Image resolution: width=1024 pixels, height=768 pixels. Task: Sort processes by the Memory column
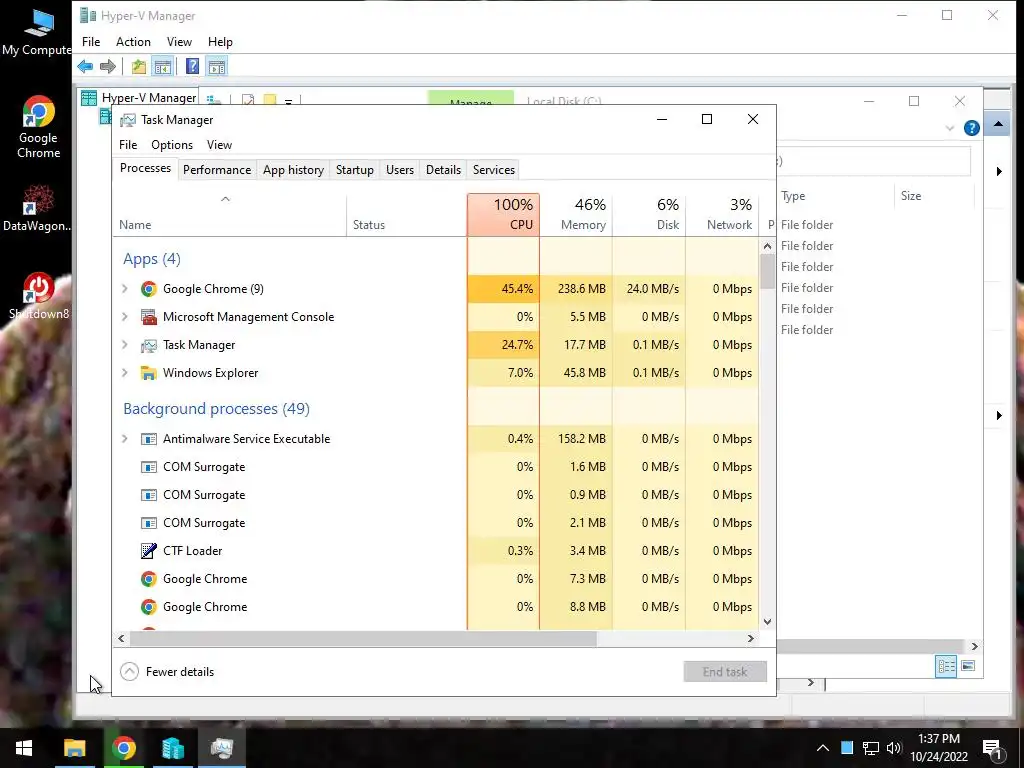[x=576, y=214]
